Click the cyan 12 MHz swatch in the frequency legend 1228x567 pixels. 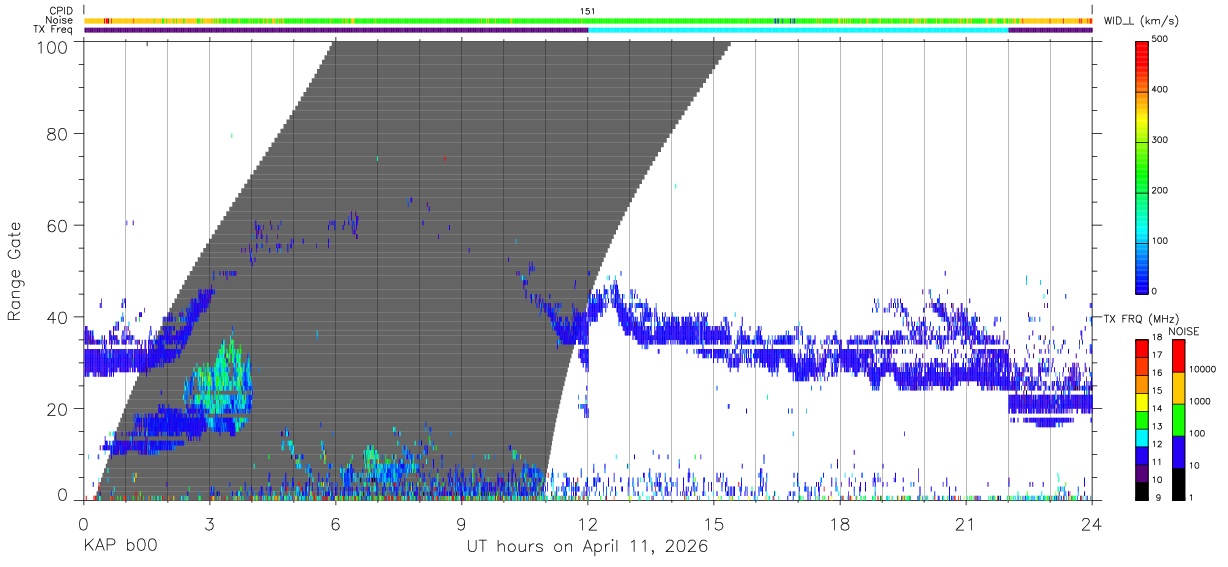[x=1141, y=437]
